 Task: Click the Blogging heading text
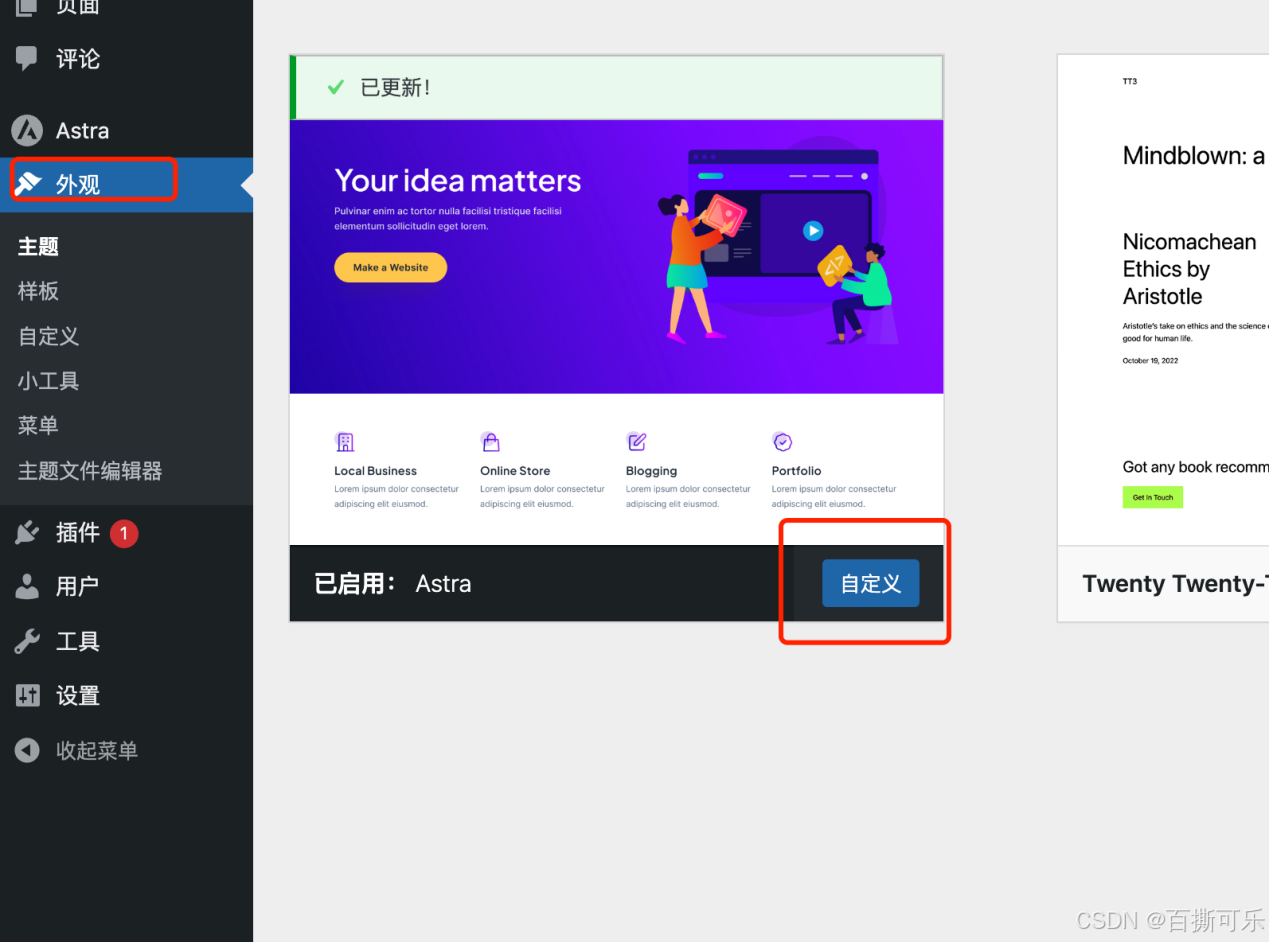[651, 471]
